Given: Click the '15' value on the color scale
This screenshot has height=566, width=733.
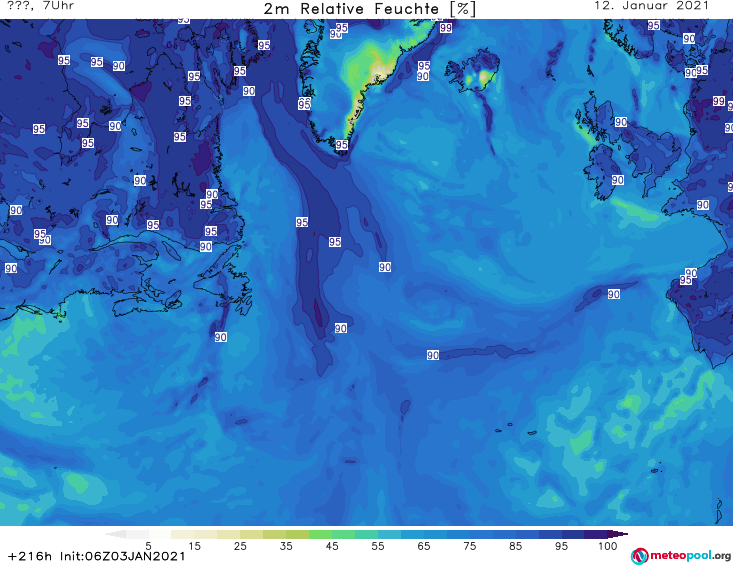Looking at the screenshot, I should click(x=194, y=546).
